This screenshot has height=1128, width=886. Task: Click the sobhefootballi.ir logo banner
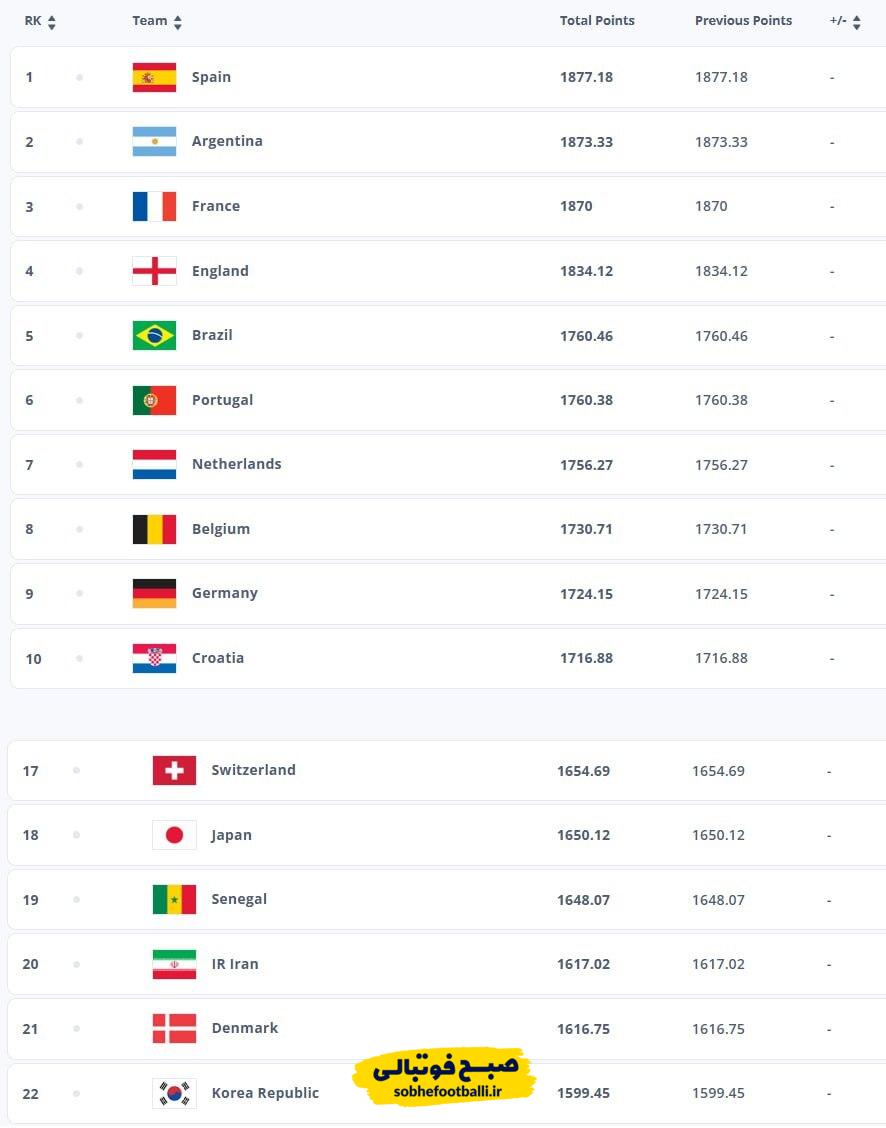pos(444,1076)
